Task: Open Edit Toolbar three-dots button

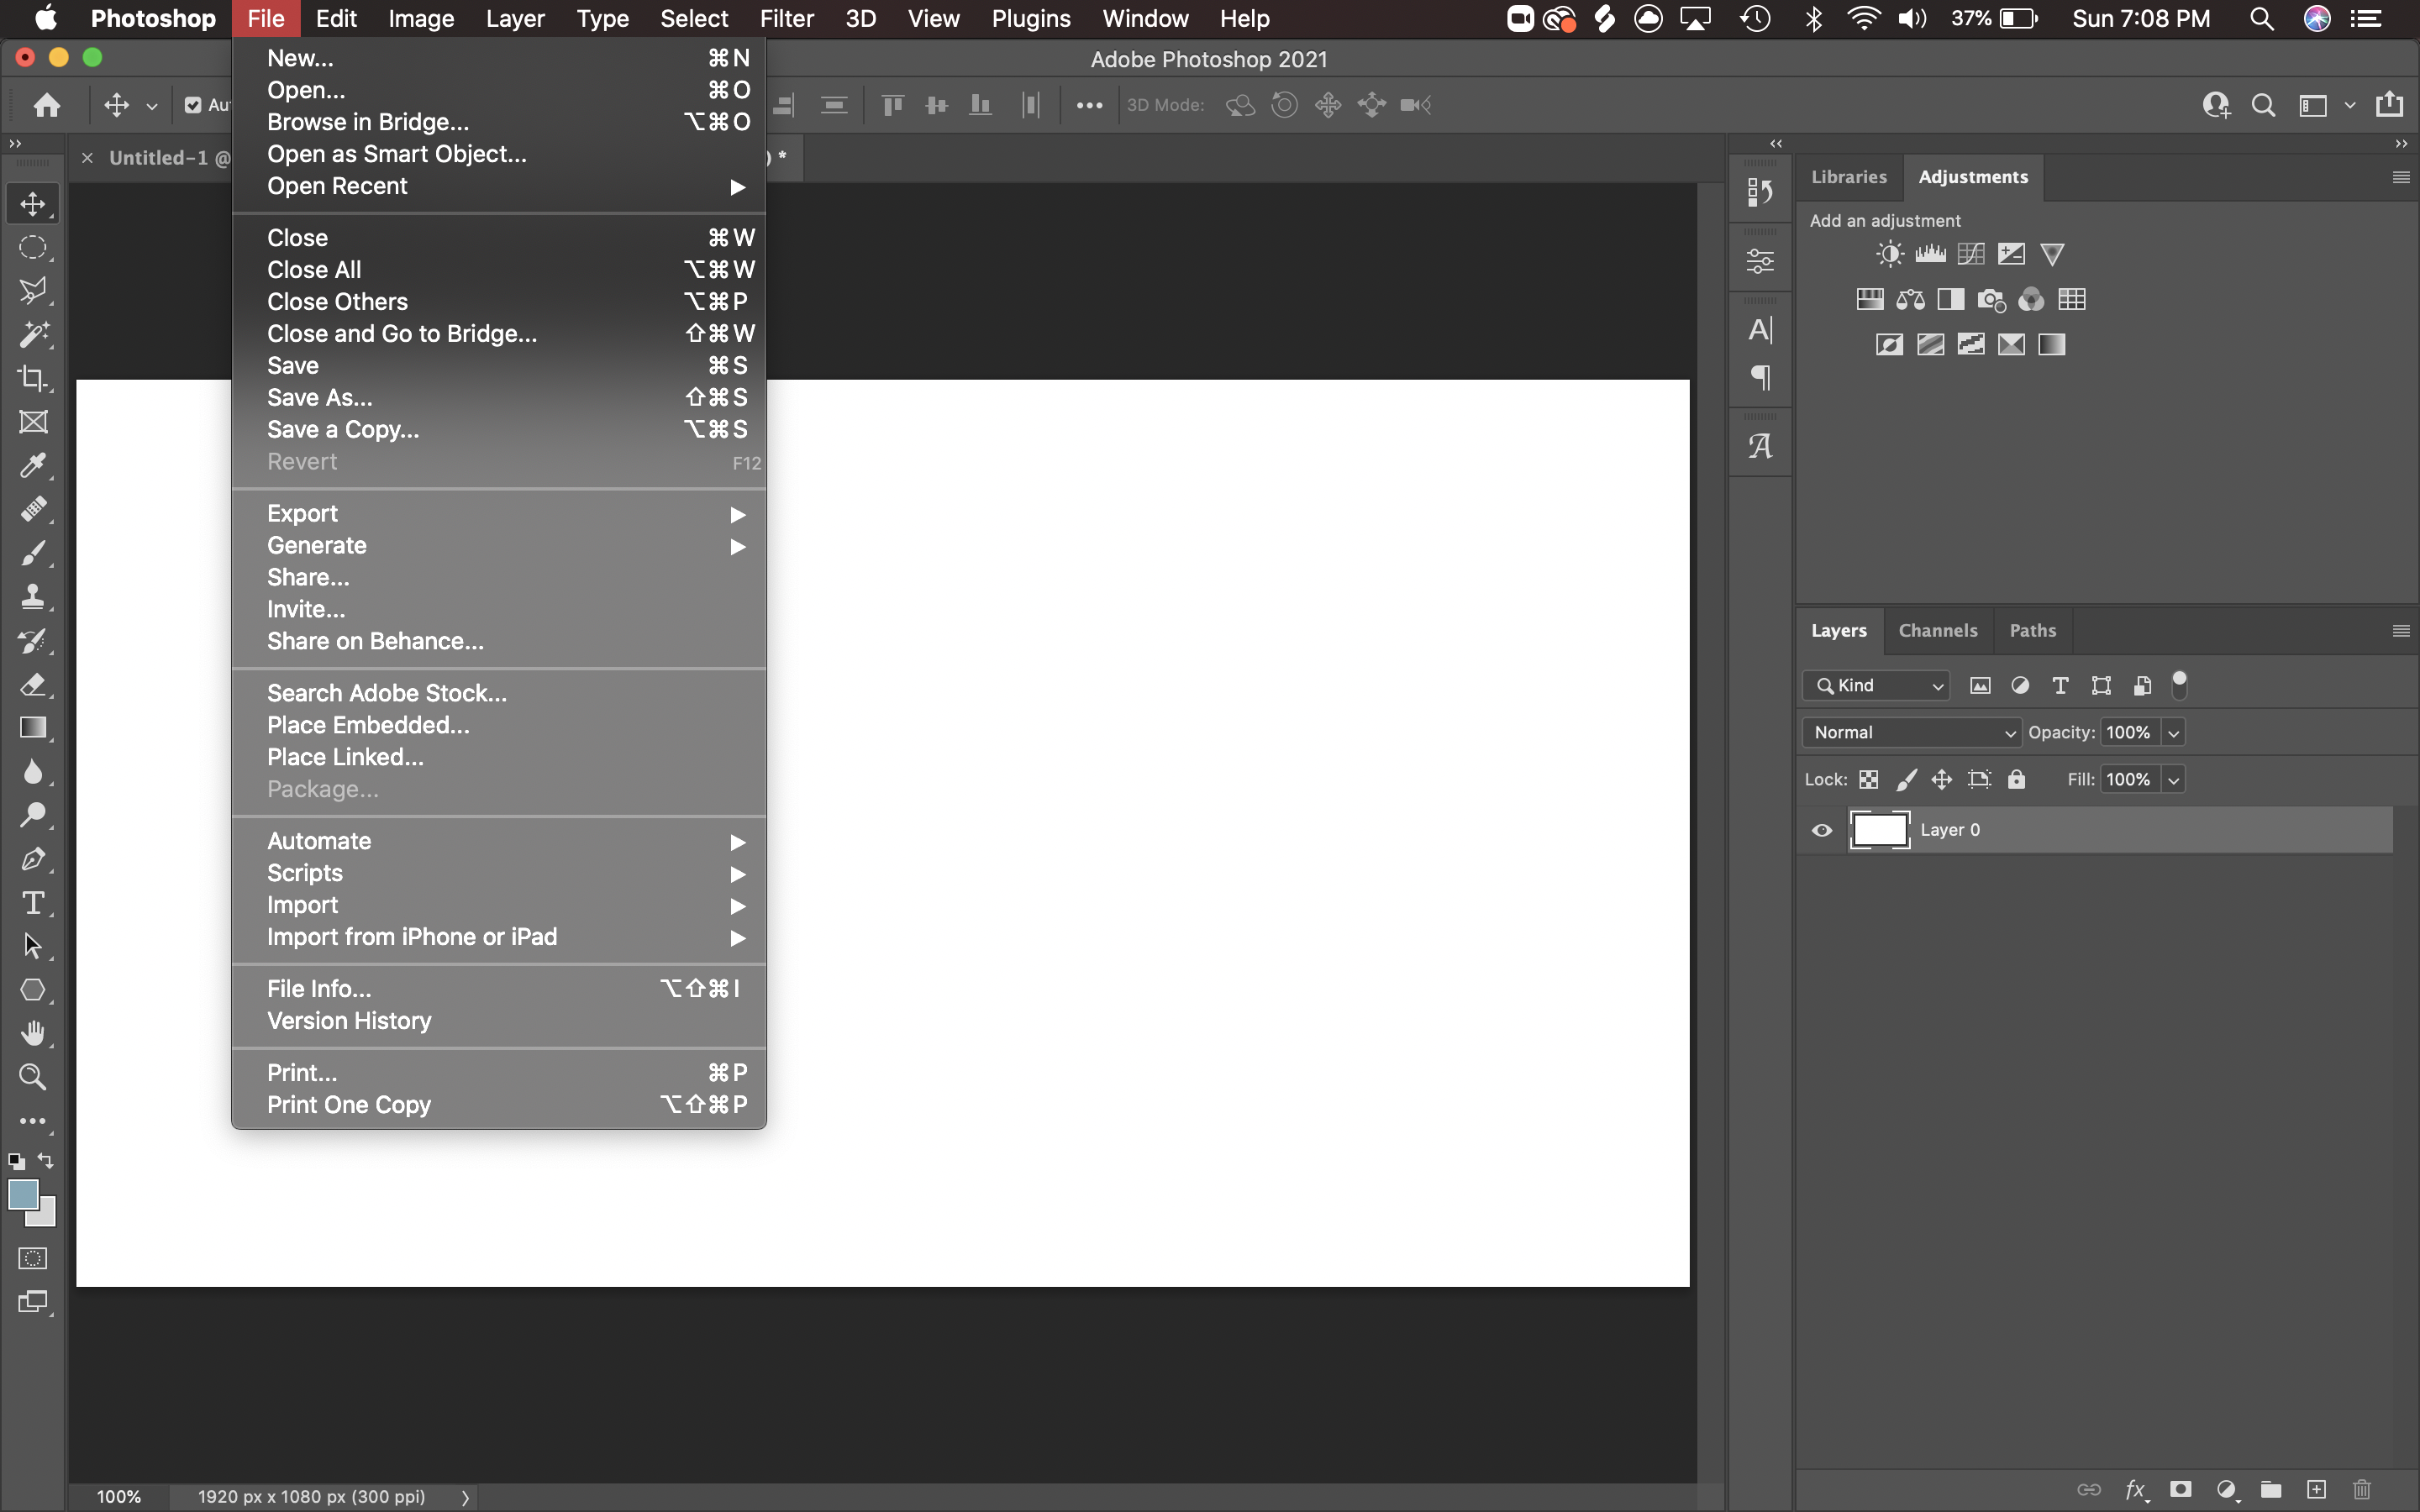Action: tap(33, 1121)
